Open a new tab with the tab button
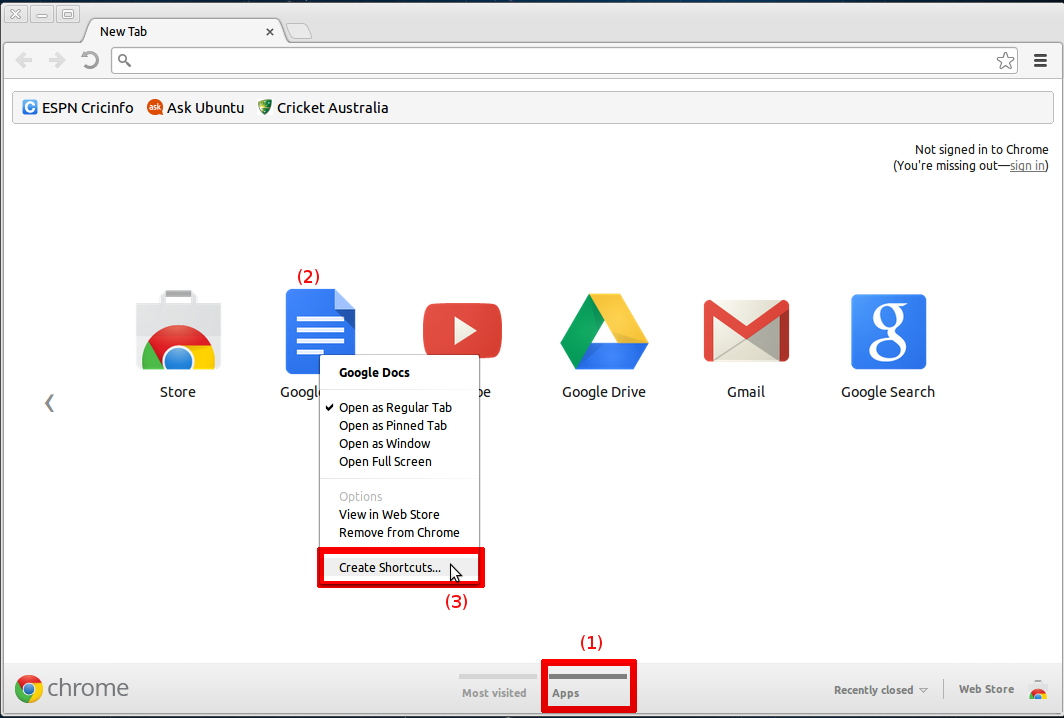1064x718 pixels. pyautogui.click(x=299, y=31)
